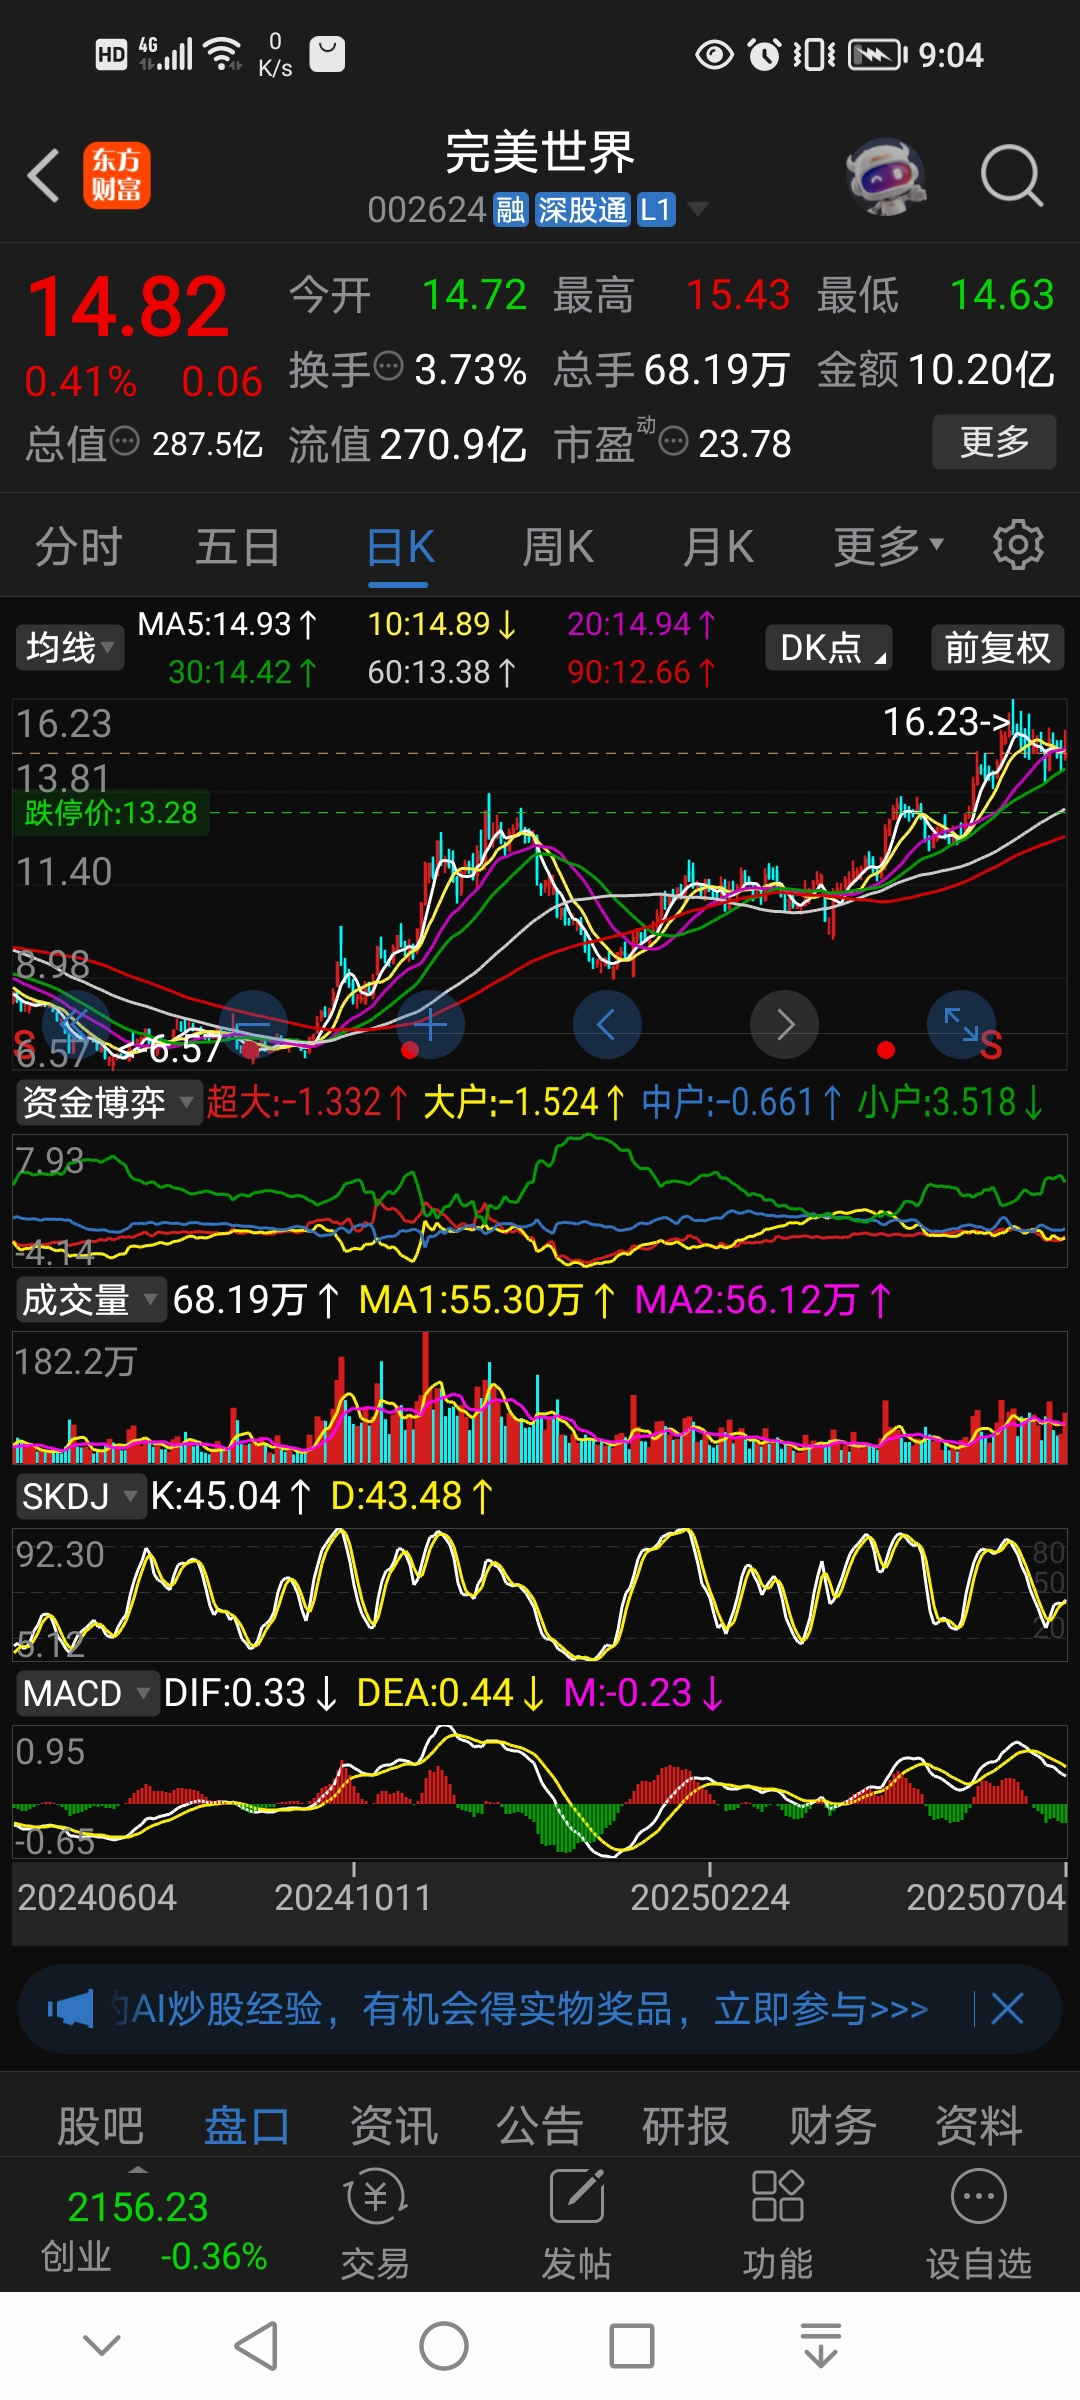Tap the L1 level quote badge
The width and height of the screenshot is (1080, 2400).
[656, 210]
